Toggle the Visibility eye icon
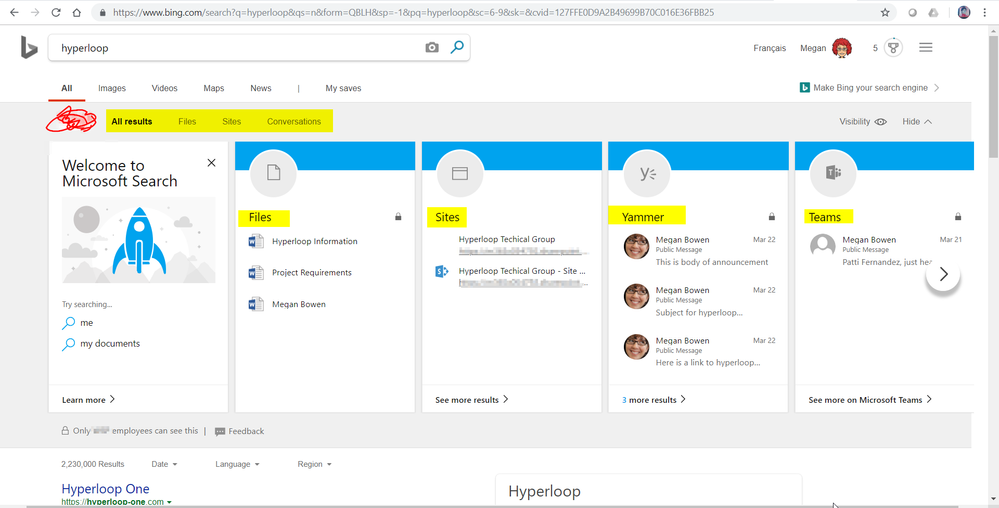The image size is (999, 508). click(x=880, y=122)
